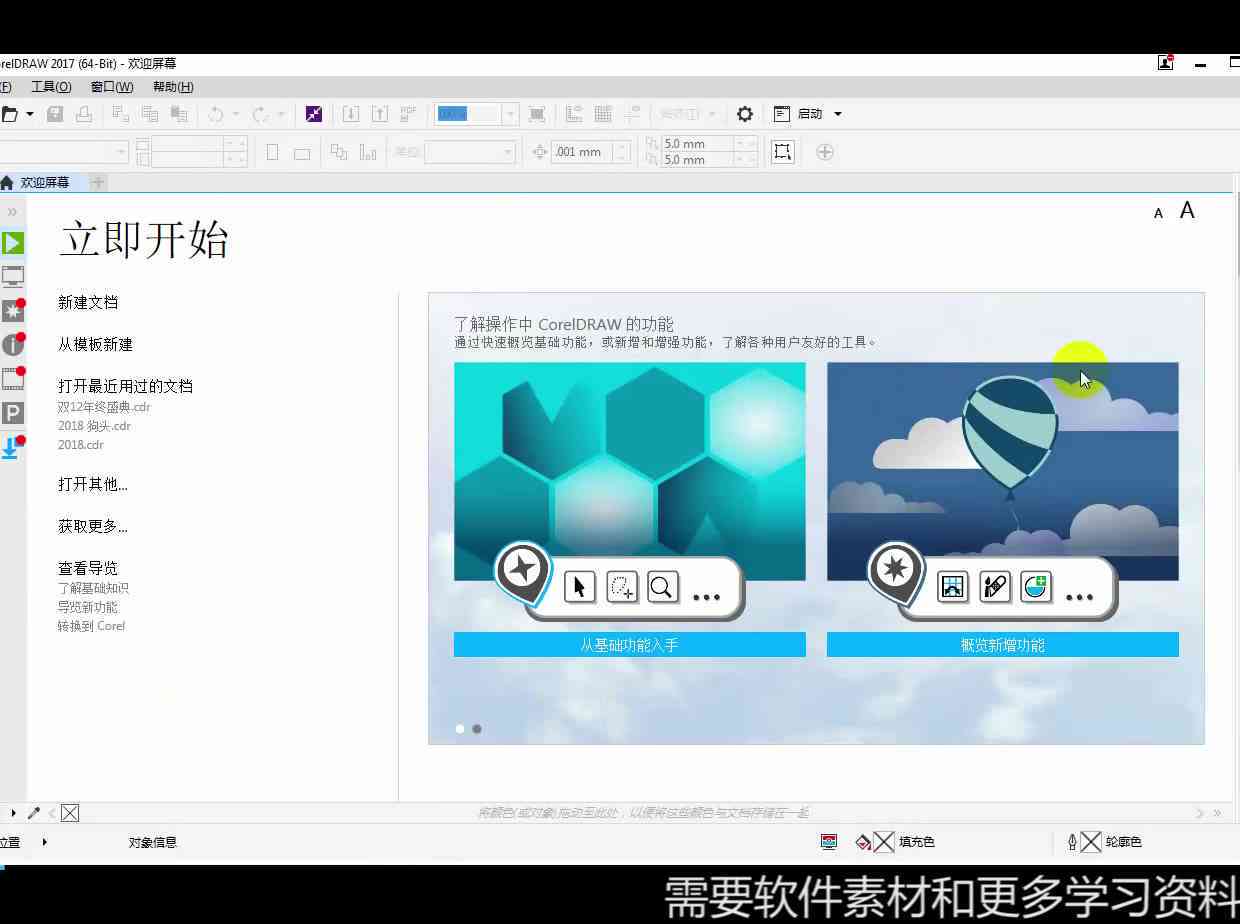Screen dimensions: 1240x924
Task: Open the 'P' product details sidebar icon
Action: tap(12, 413)
